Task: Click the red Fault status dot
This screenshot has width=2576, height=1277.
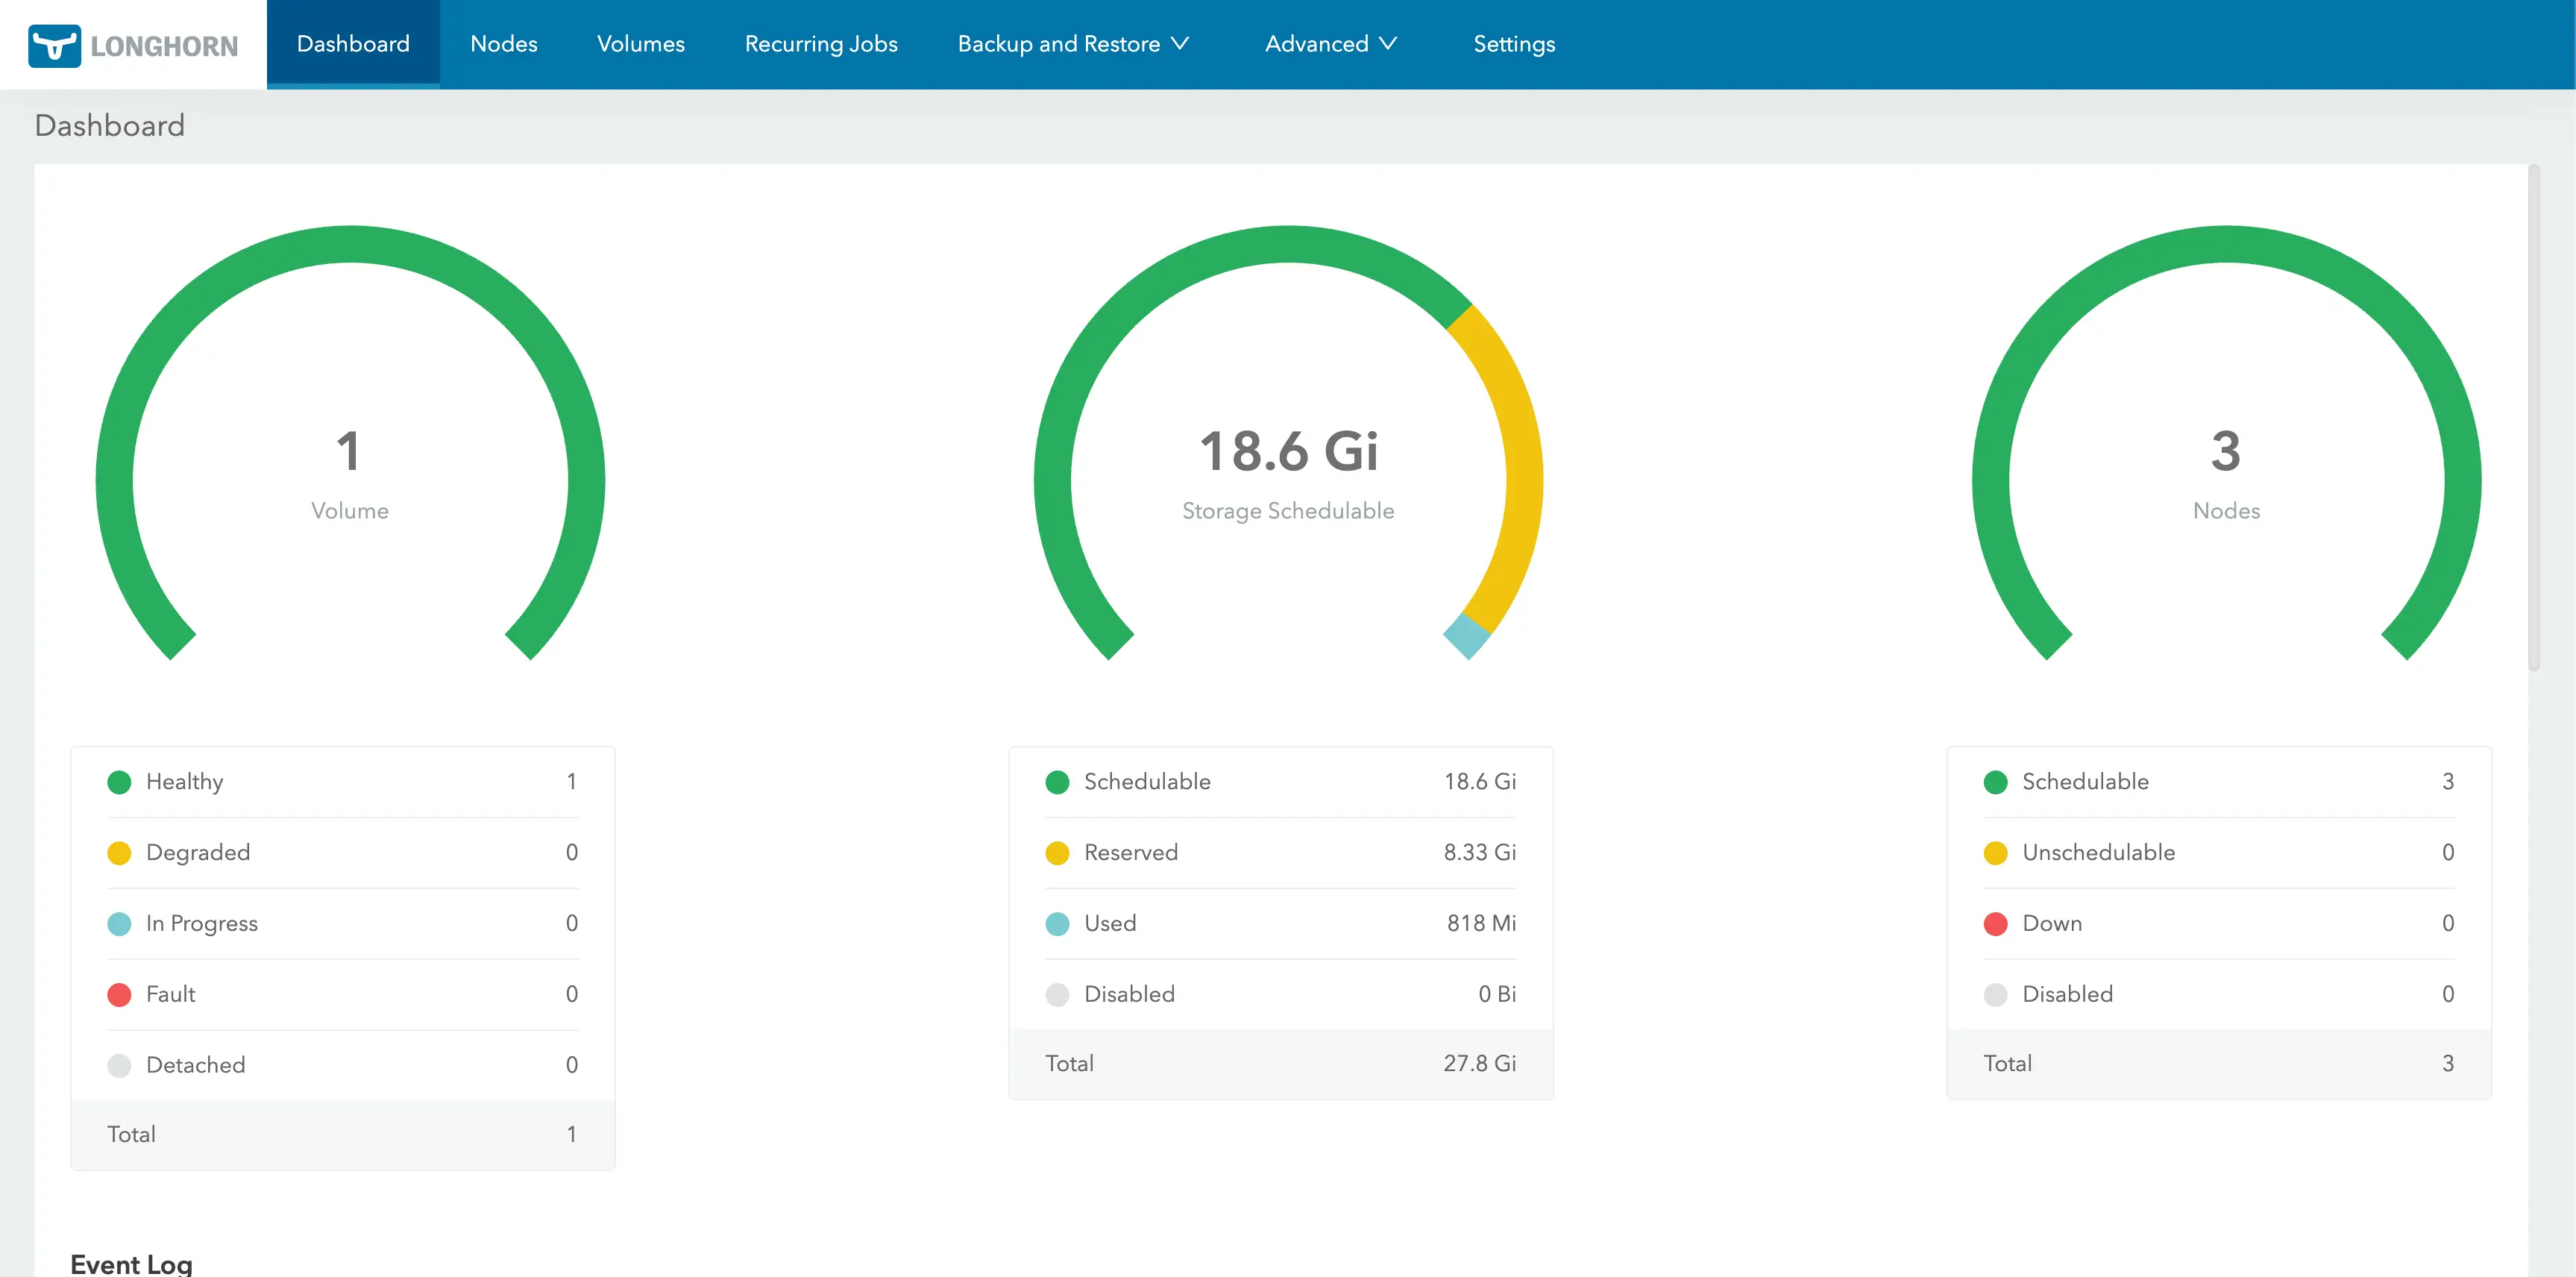Action: [119, 994]
